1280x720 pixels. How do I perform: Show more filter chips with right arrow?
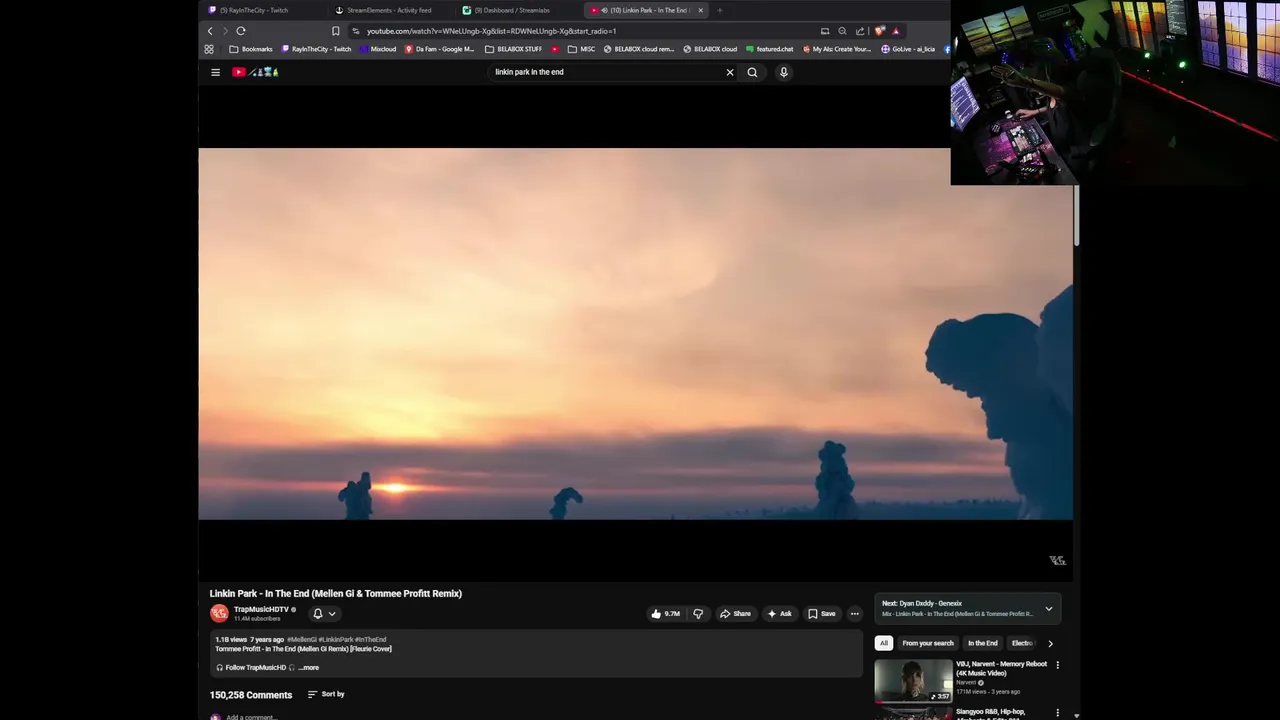1050,644
